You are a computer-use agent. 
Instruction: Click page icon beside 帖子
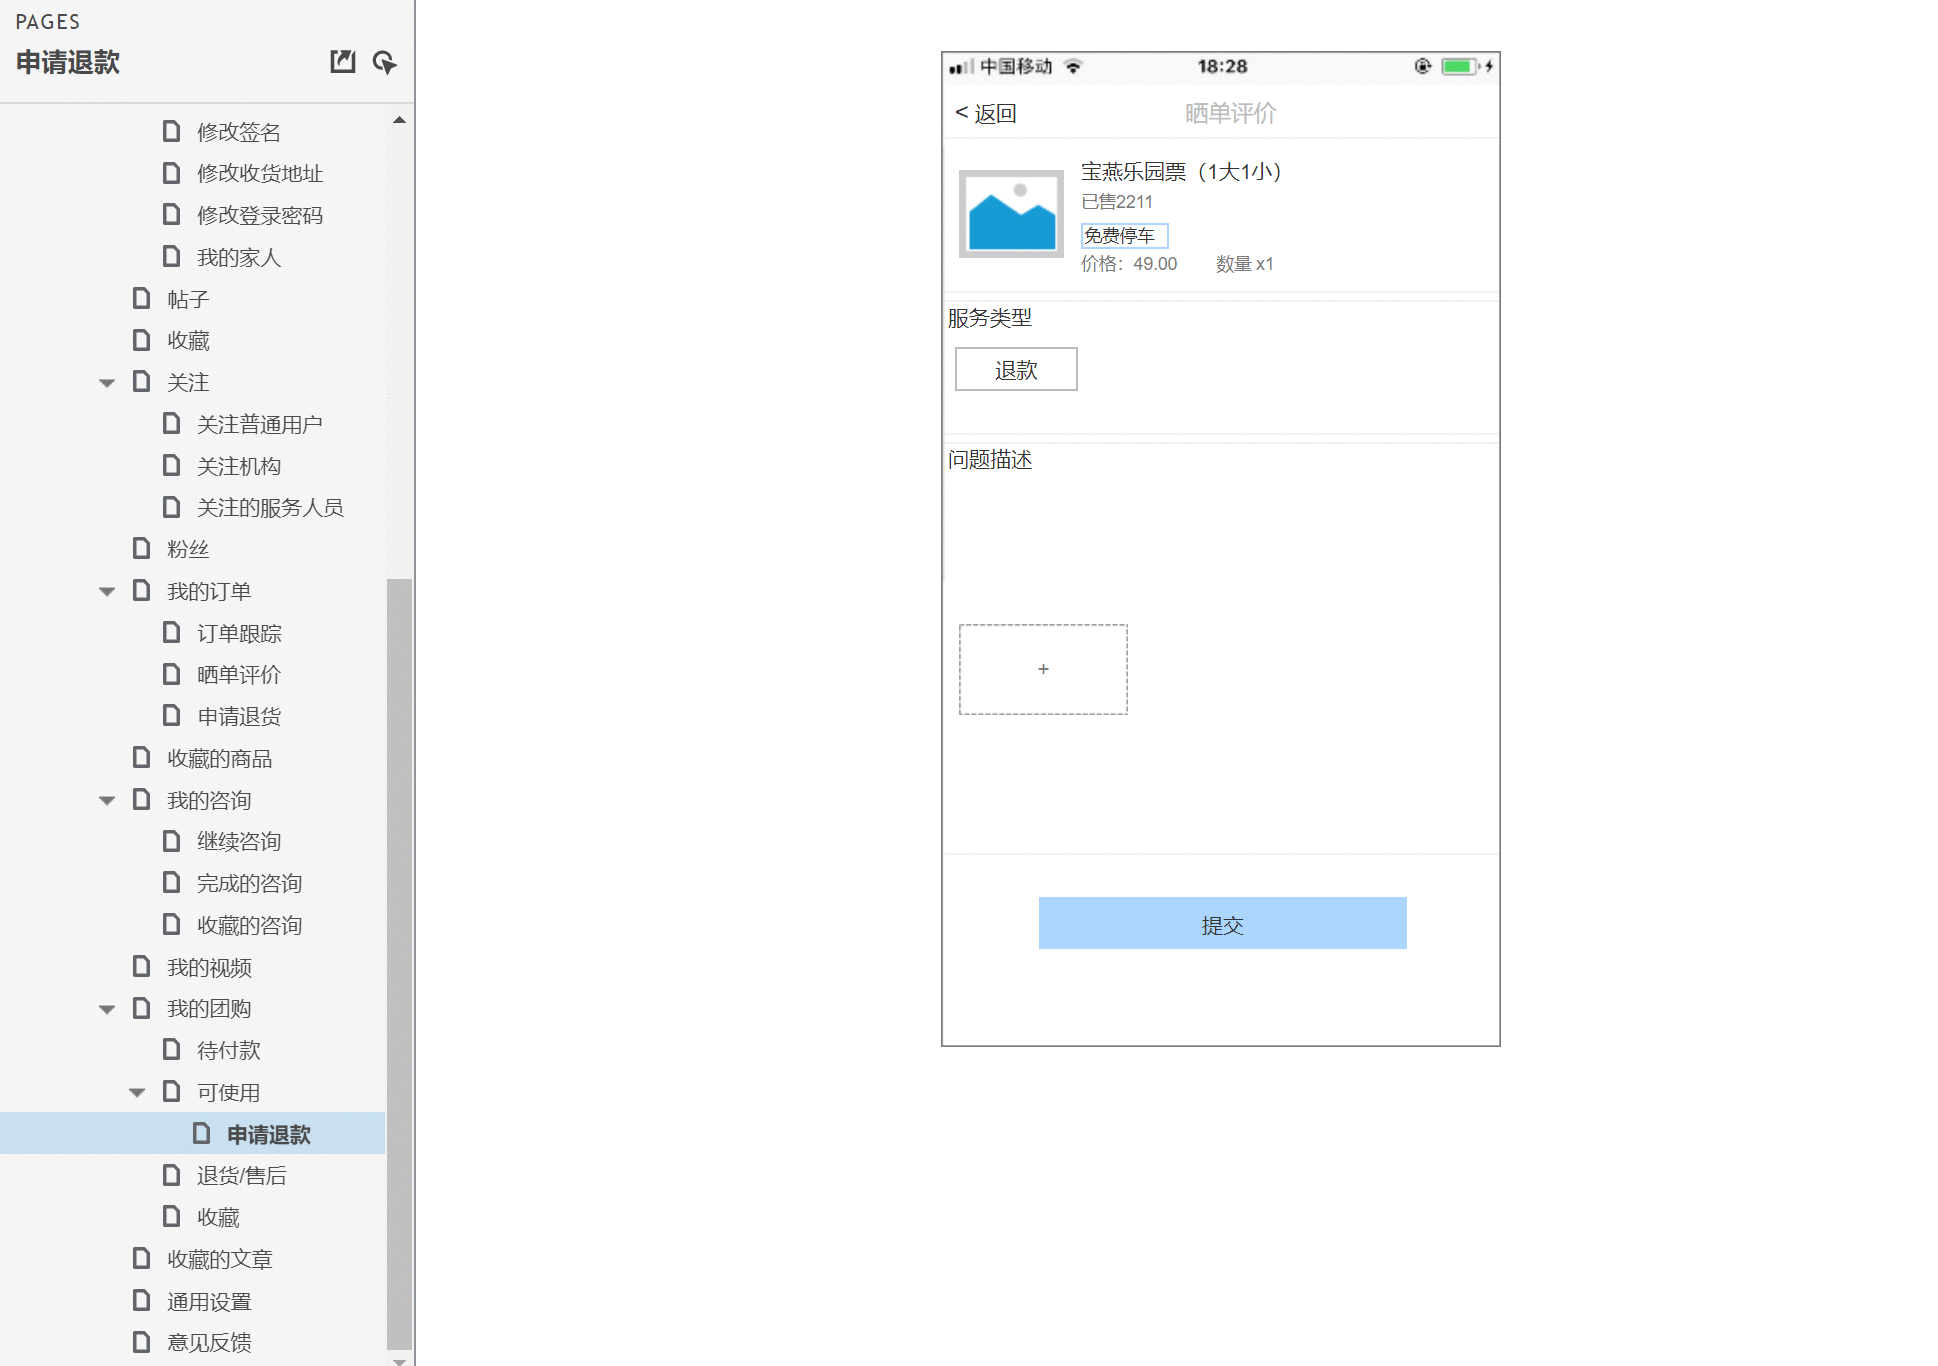click(x=142, y=298)
